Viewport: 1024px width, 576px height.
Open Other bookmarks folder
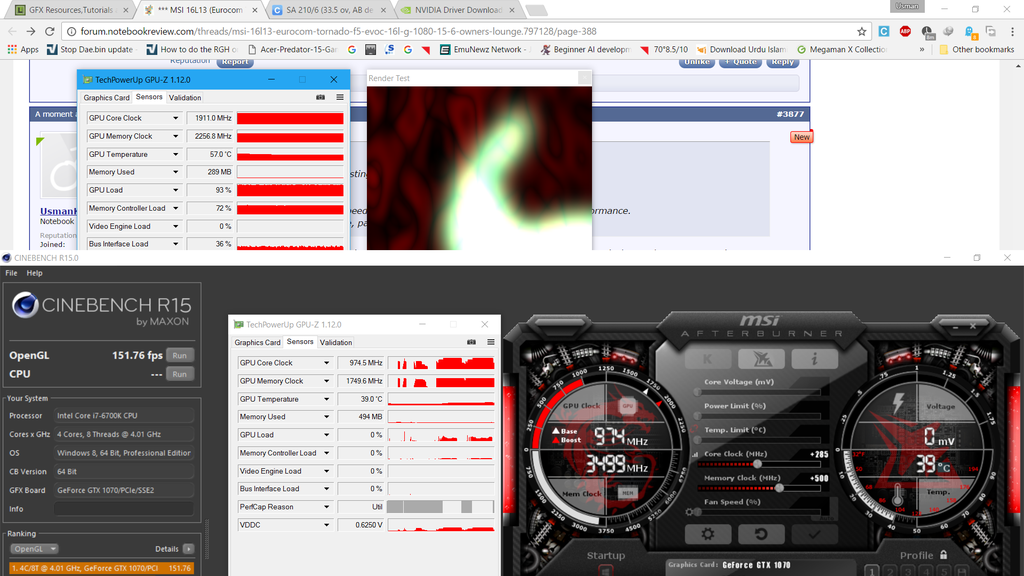click(976, 50)
